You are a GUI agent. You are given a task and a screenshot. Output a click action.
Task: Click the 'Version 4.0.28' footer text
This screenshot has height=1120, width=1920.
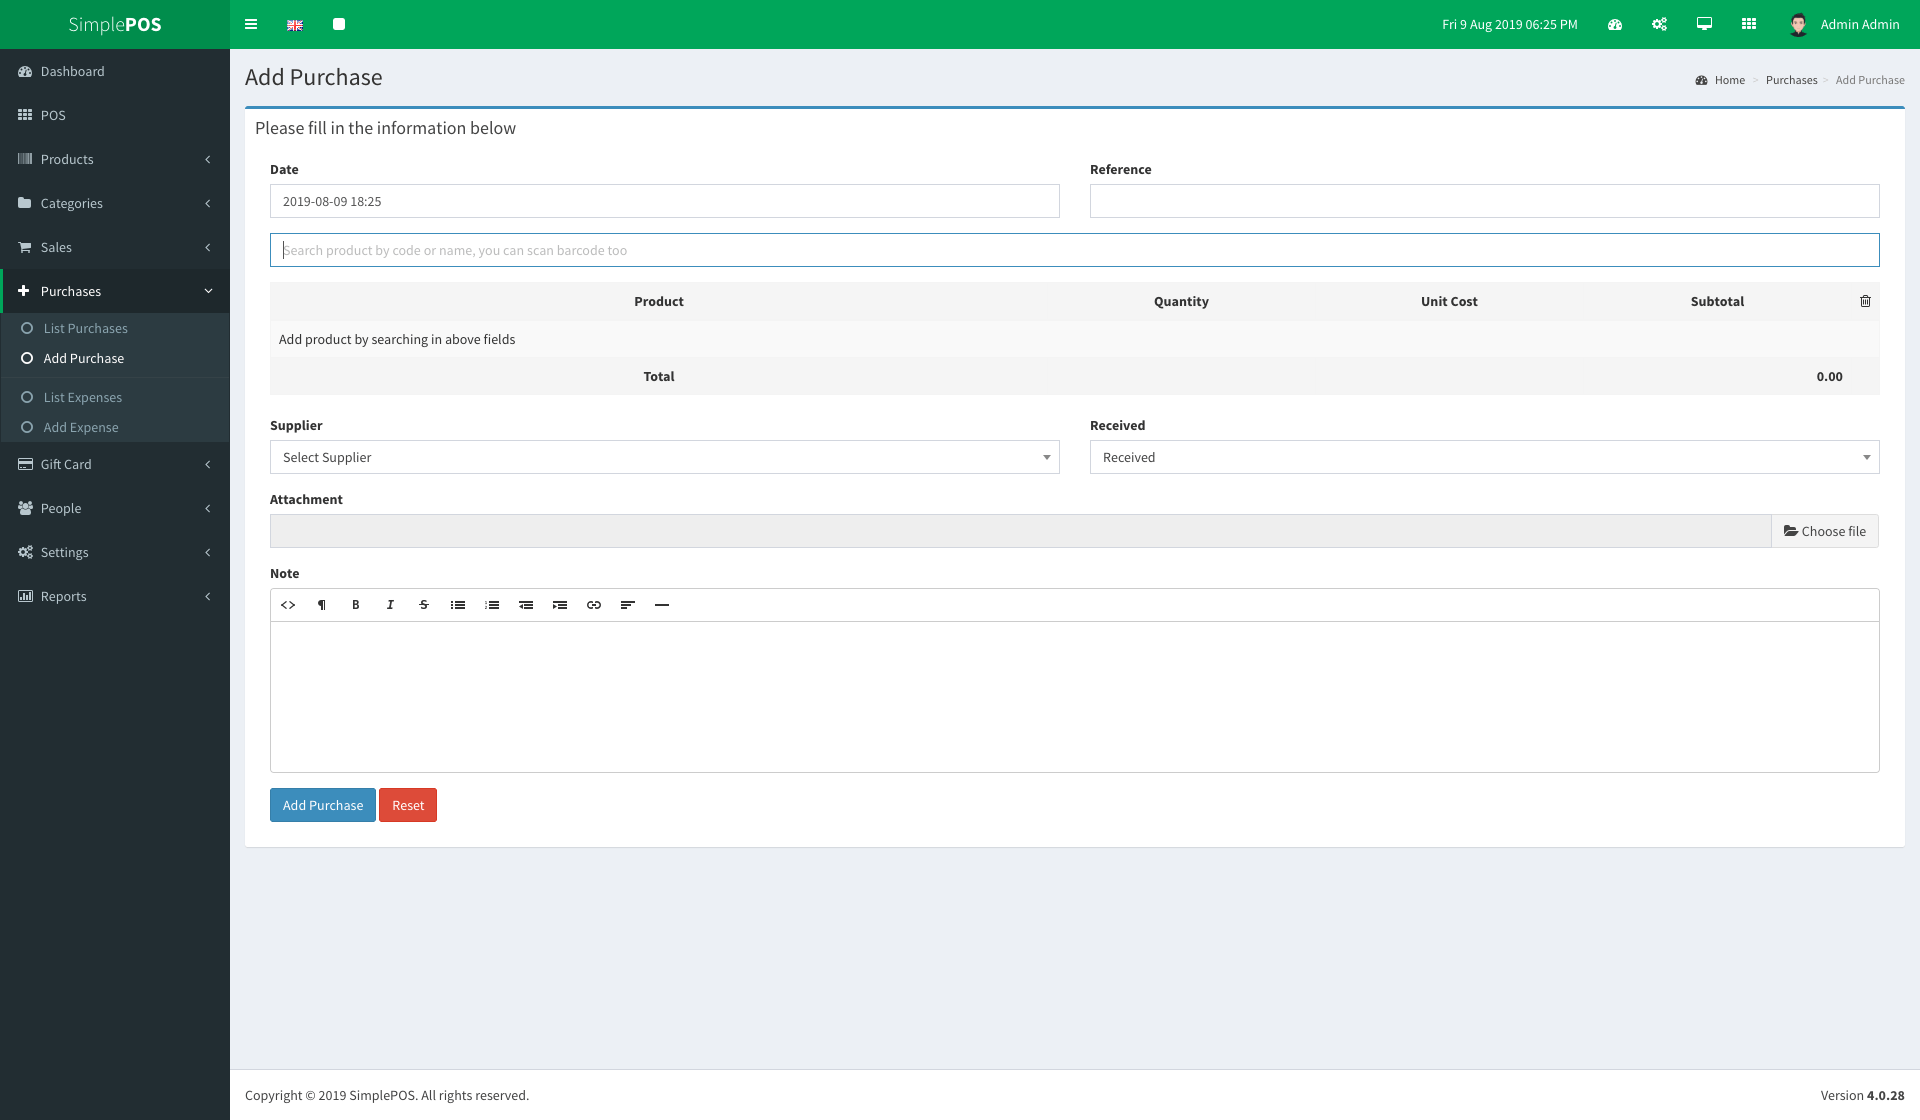pyautogui.click(x=1862, y=1095)
